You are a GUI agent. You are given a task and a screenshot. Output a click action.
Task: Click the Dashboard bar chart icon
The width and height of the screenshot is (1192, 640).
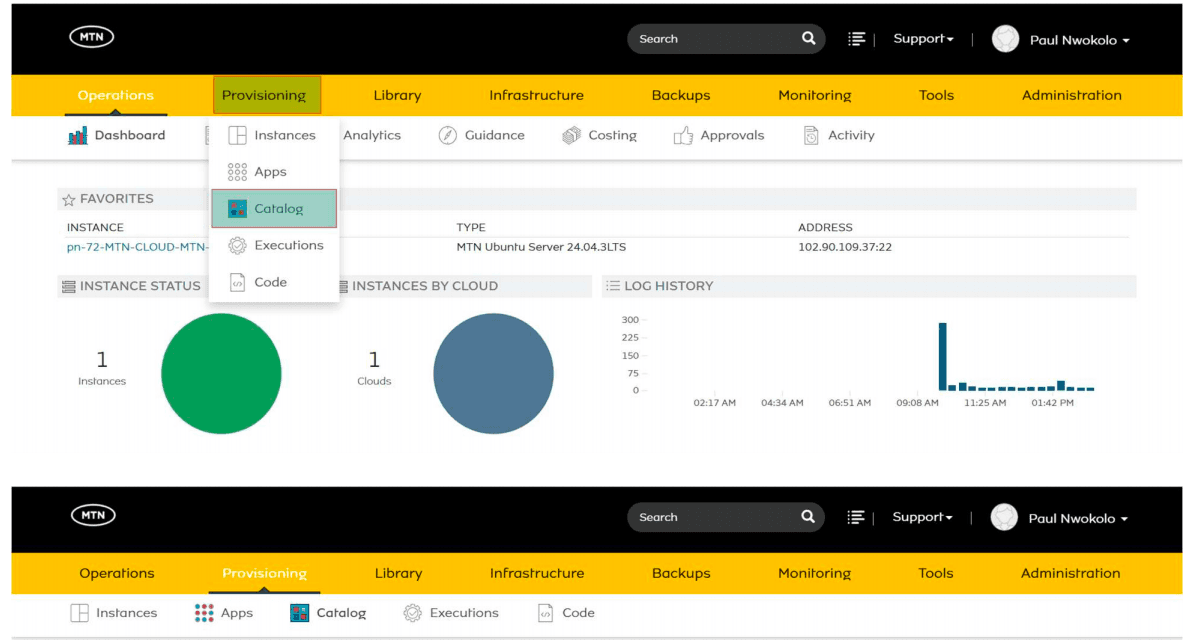coord(78,136)
